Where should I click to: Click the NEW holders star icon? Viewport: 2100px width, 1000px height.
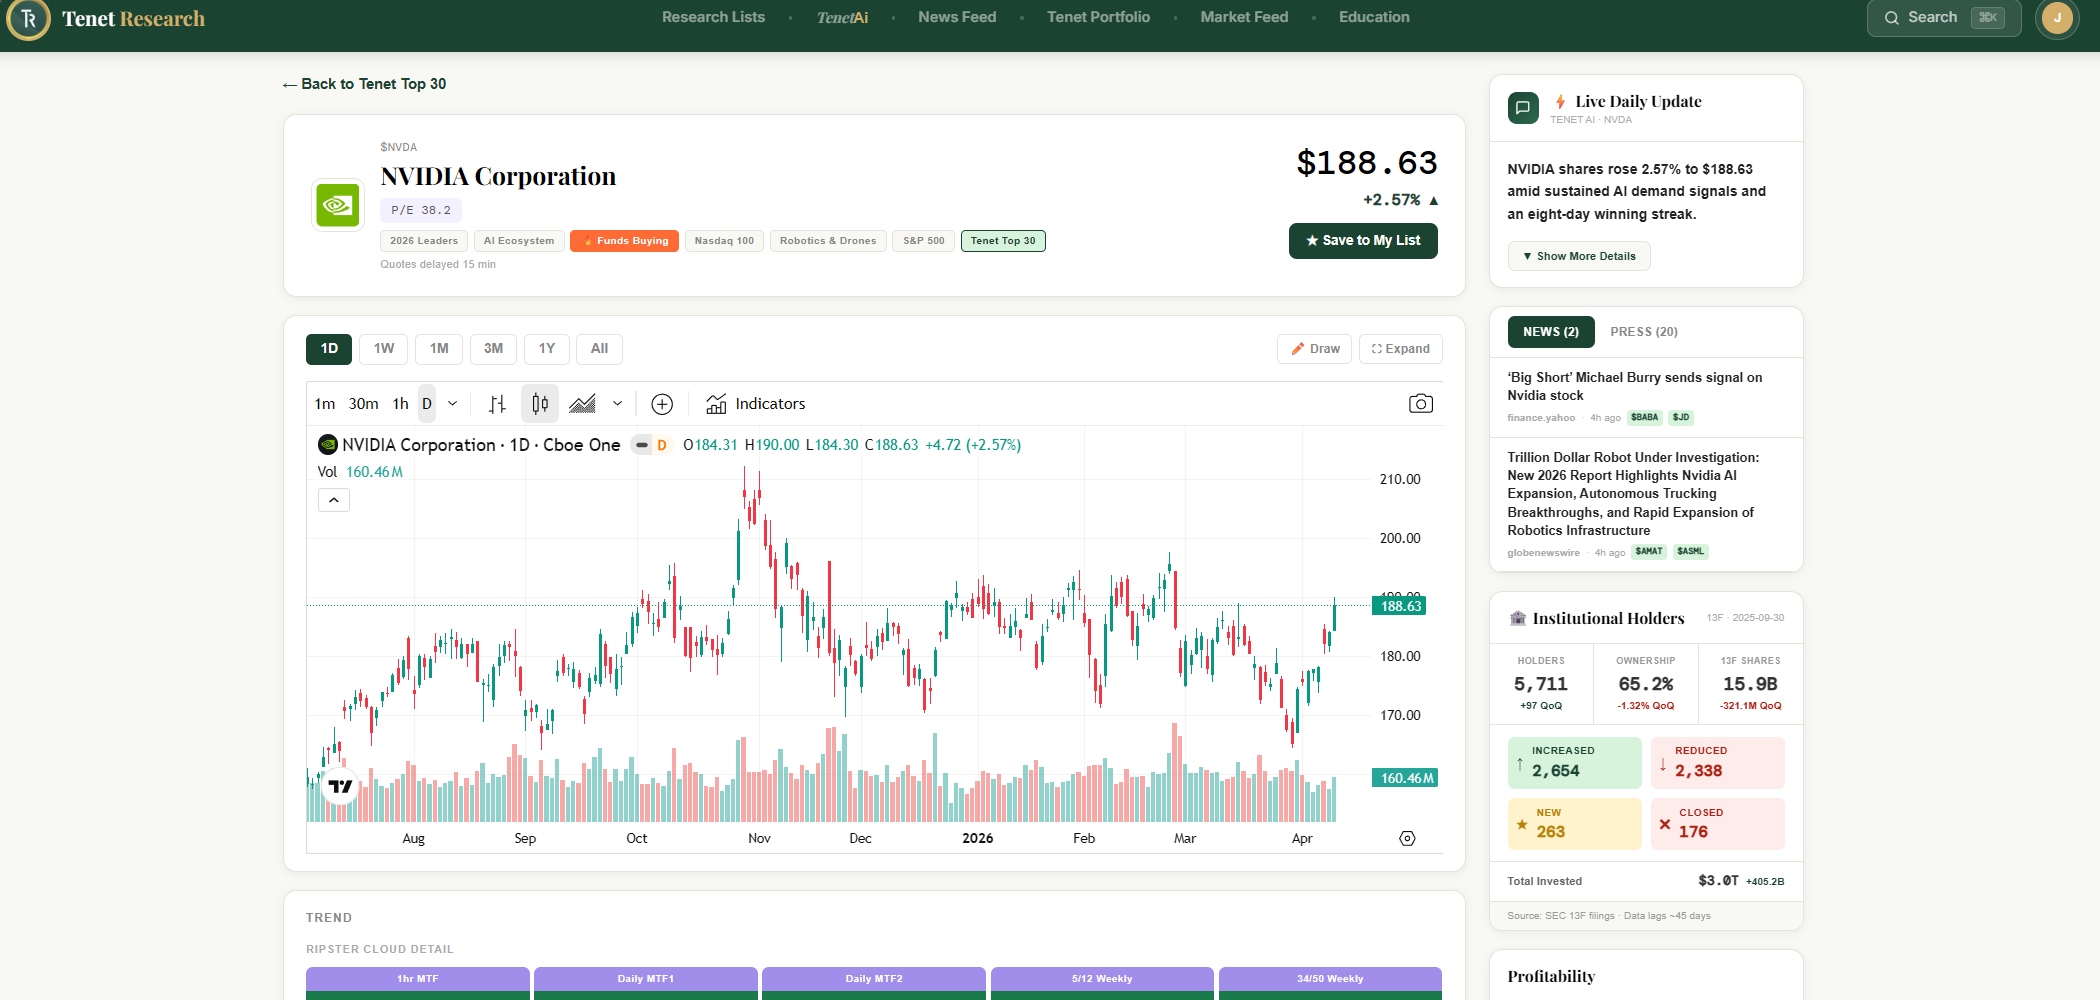coord(1522,824)
